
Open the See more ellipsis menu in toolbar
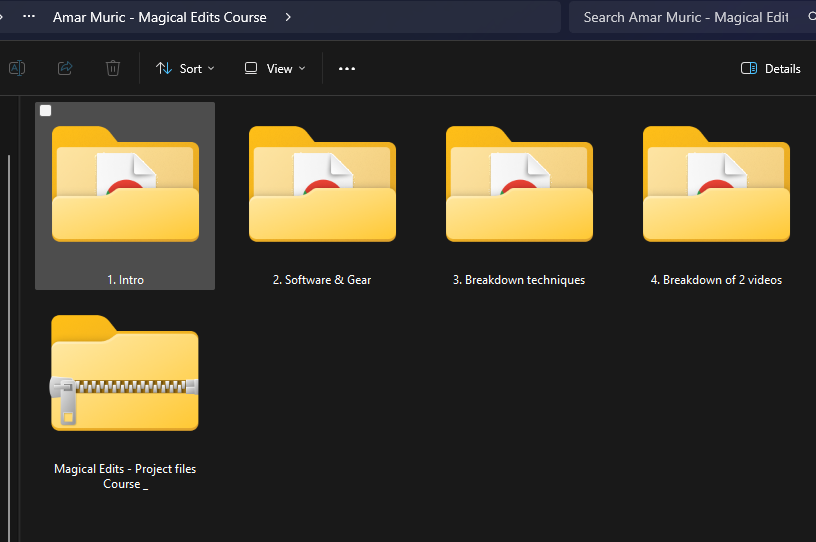[x=347, y=69]
